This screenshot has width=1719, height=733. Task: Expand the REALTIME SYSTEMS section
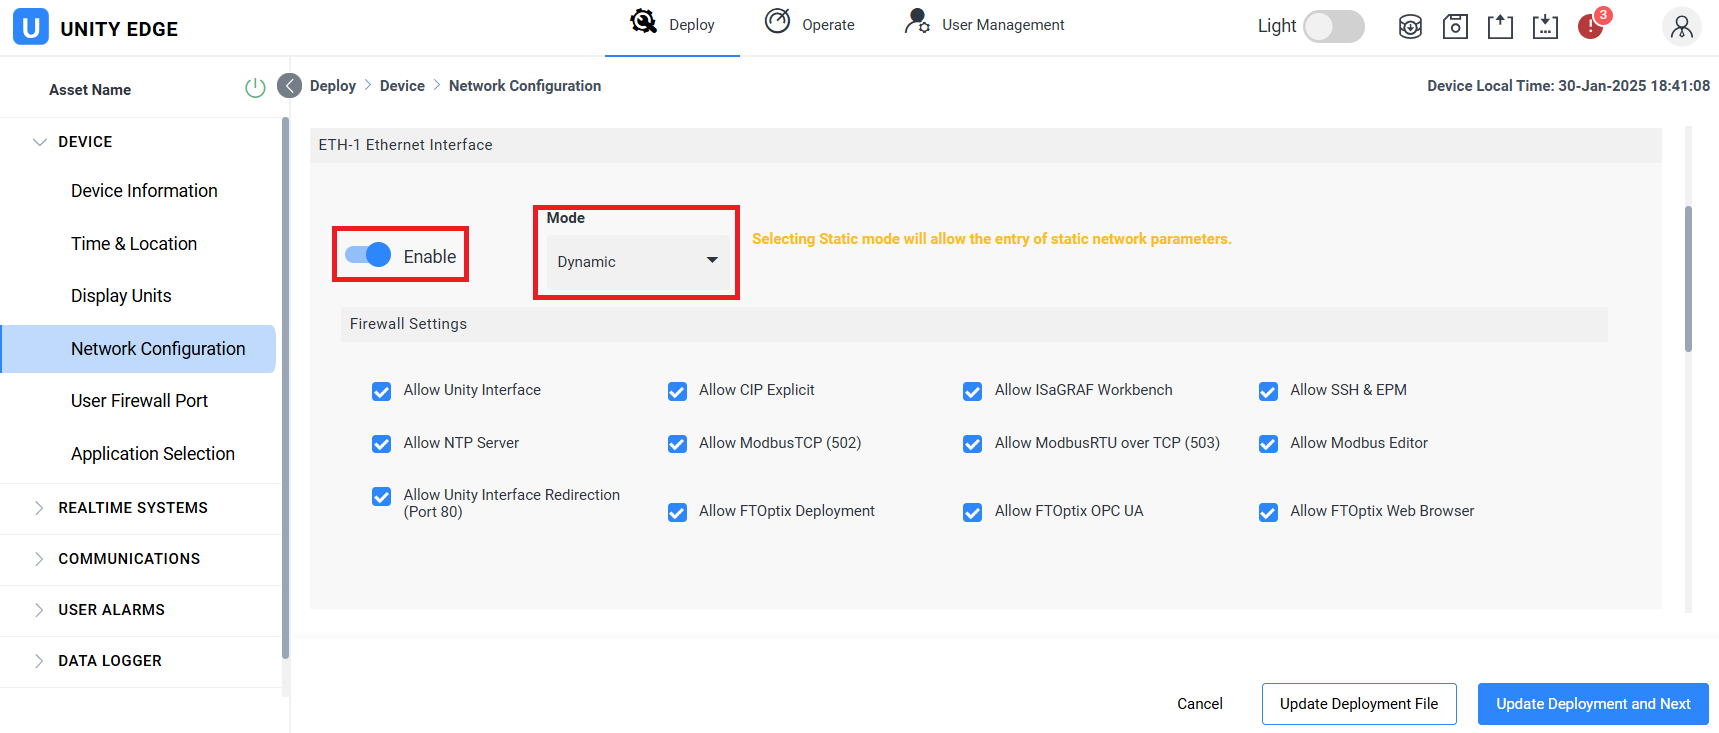pos(39,508)
